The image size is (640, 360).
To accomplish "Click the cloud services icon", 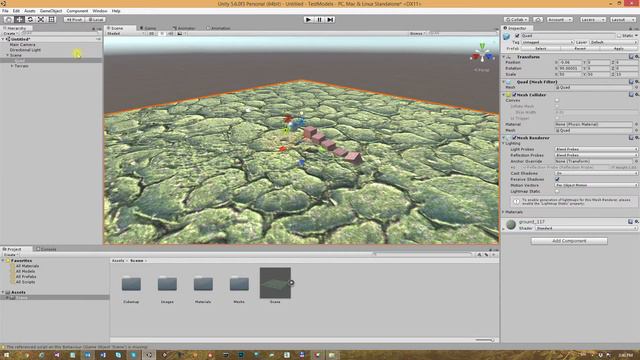I will tap(538, 20).
